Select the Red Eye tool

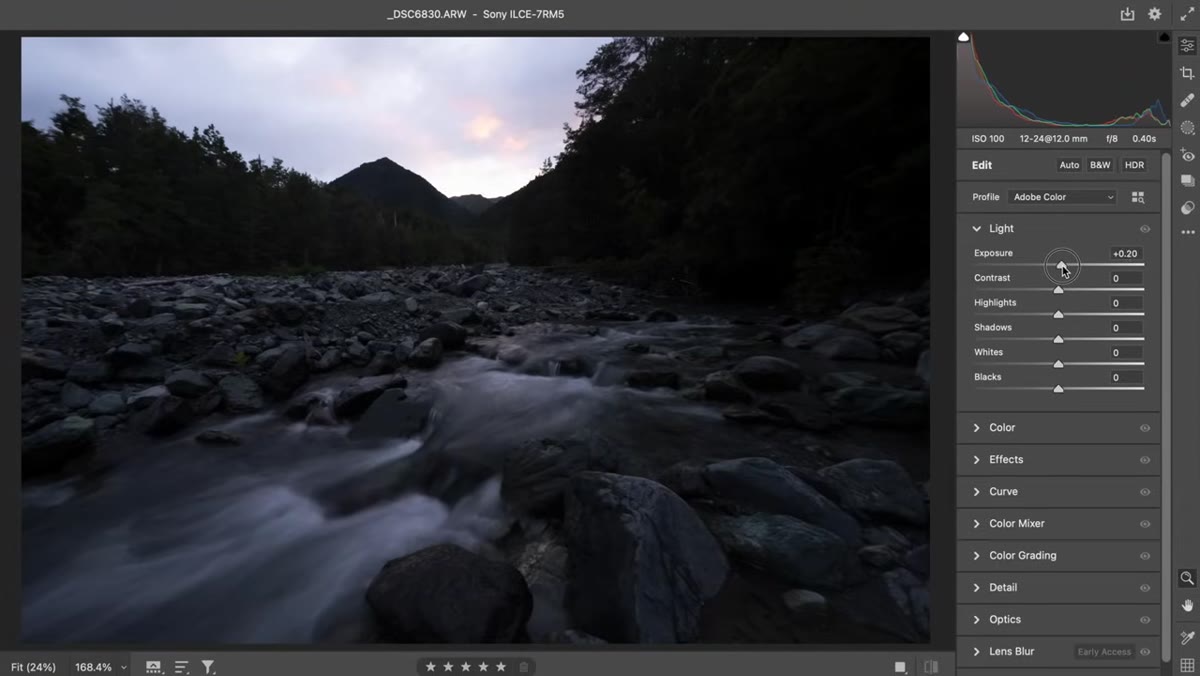coord(1187,155)
